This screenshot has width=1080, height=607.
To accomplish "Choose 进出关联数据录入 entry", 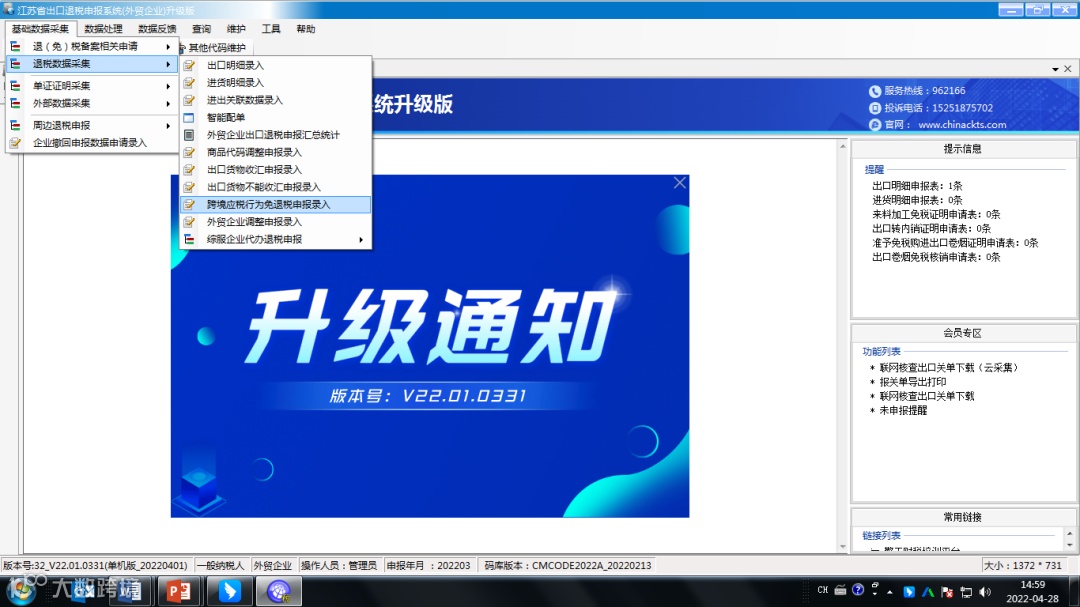I will tap(276, 100).
